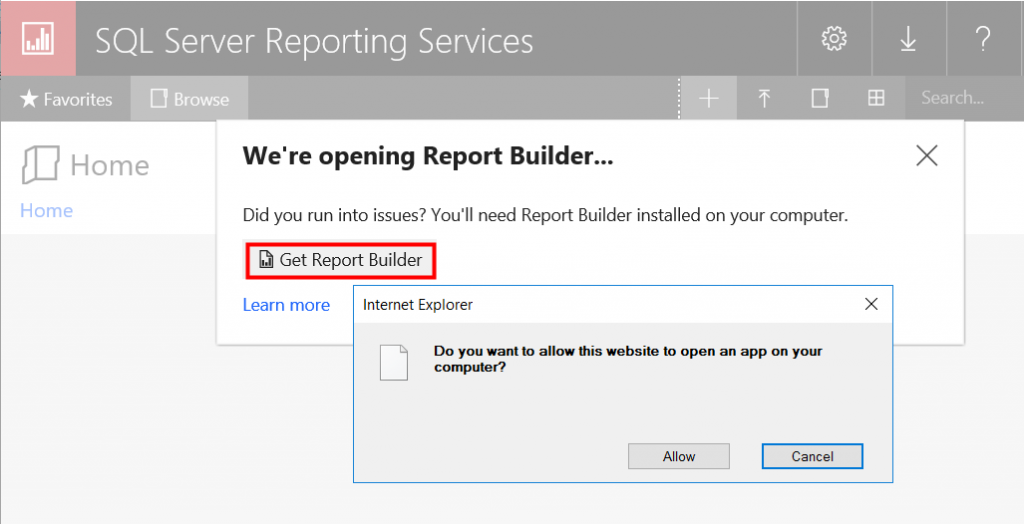Click the Home breadcrumb link
The image size is (1024, 524).
click(x=46, y=210)
